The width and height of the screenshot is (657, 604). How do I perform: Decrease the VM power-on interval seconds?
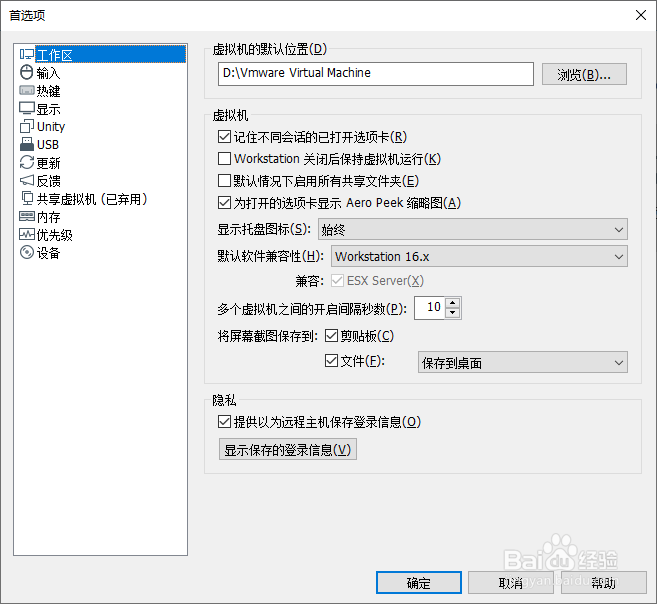coord(453,313)
